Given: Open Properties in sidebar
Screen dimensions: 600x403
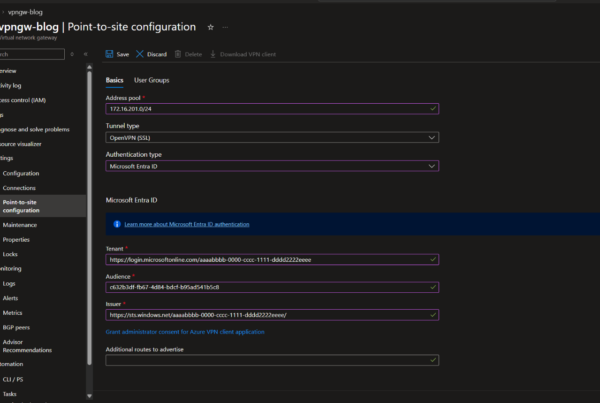Looking at the screenshot, I should click(16, 240).
